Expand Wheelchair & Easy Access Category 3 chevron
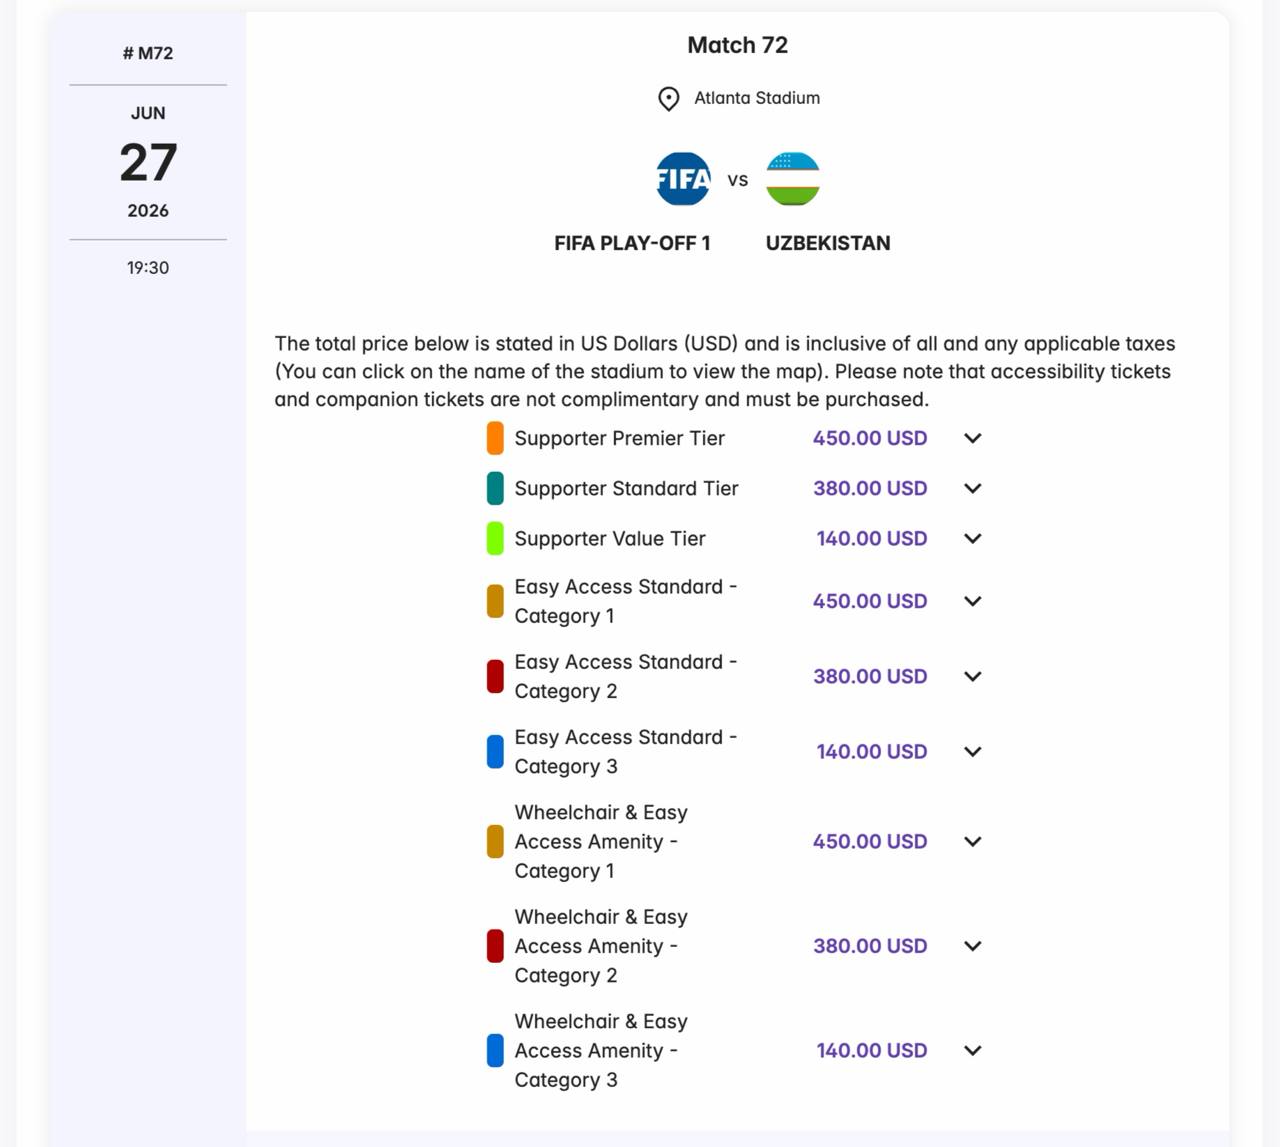Screen dimensions: 1280x1147 click(972, 1050)
